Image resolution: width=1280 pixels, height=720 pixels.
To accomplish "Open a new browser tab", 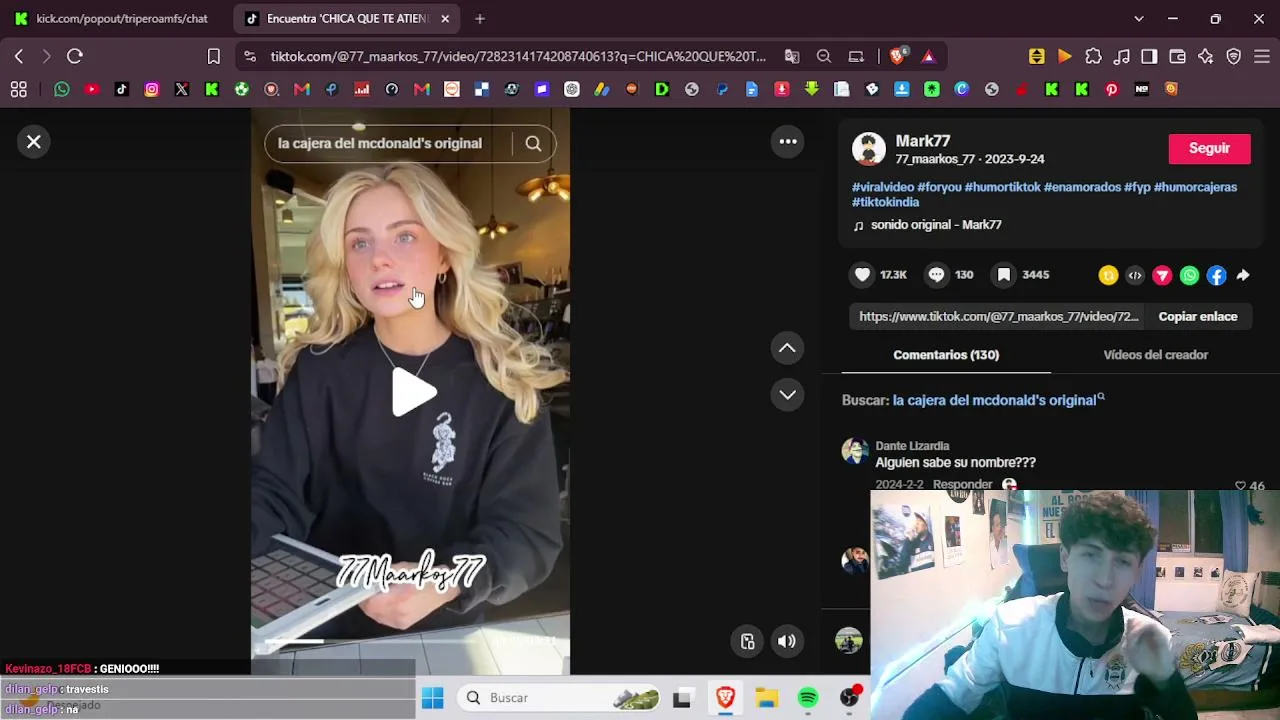I will click(x=480, y=19).
